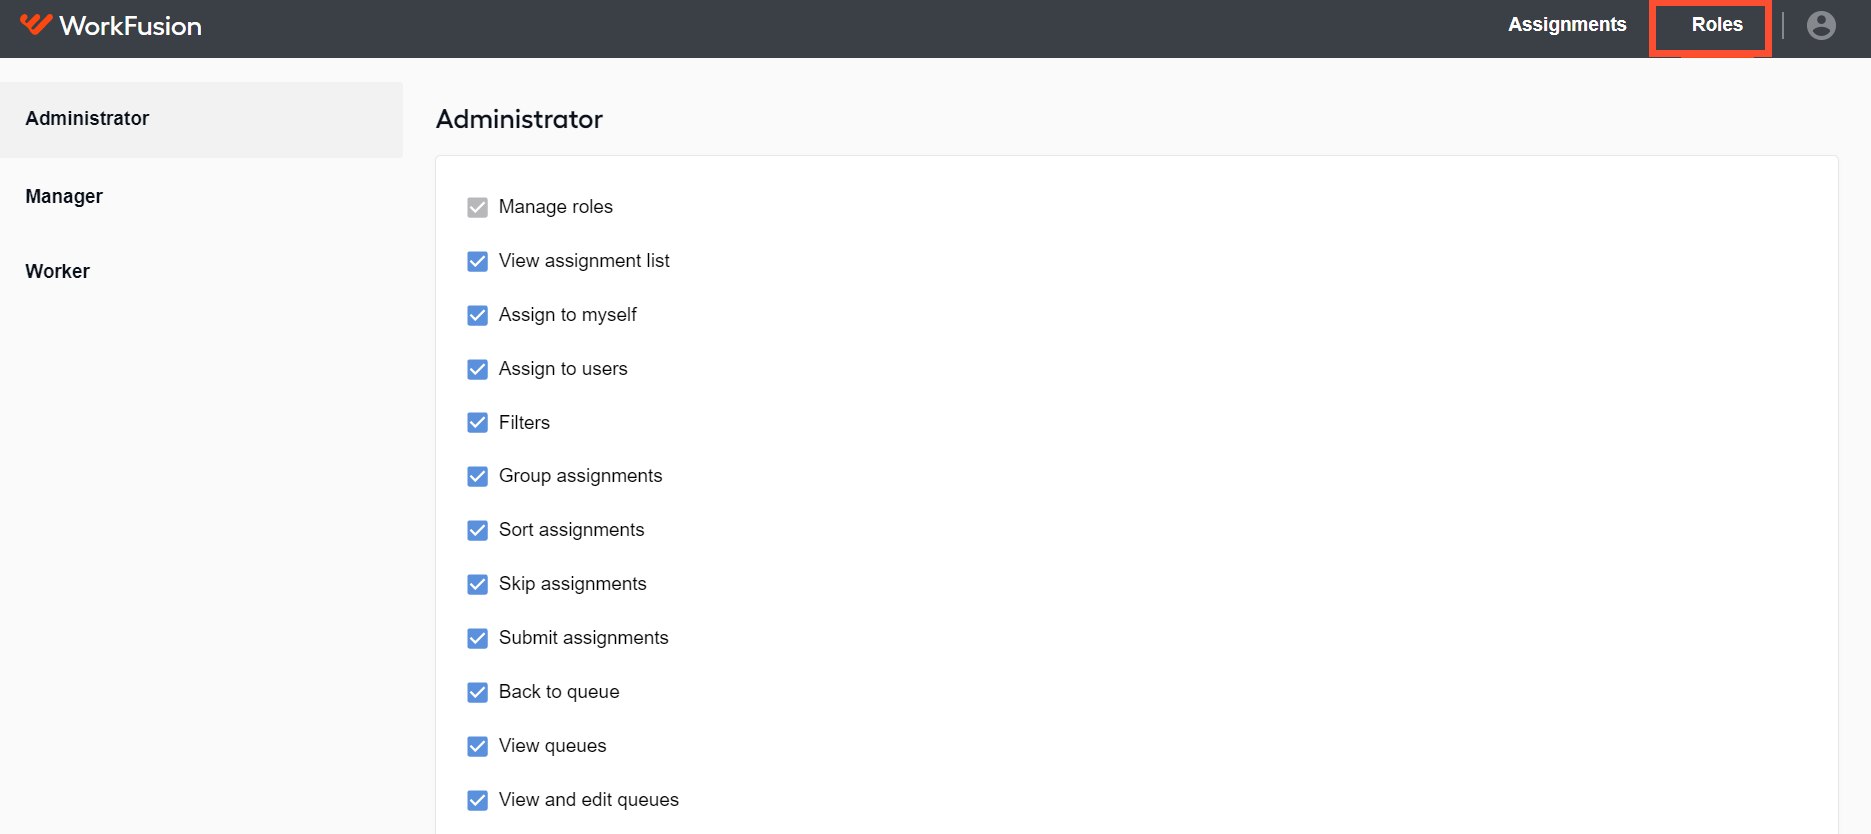Click the WorkFusion logo
1871x834 pixels.
pyautogui.click(x=111, y=25)
